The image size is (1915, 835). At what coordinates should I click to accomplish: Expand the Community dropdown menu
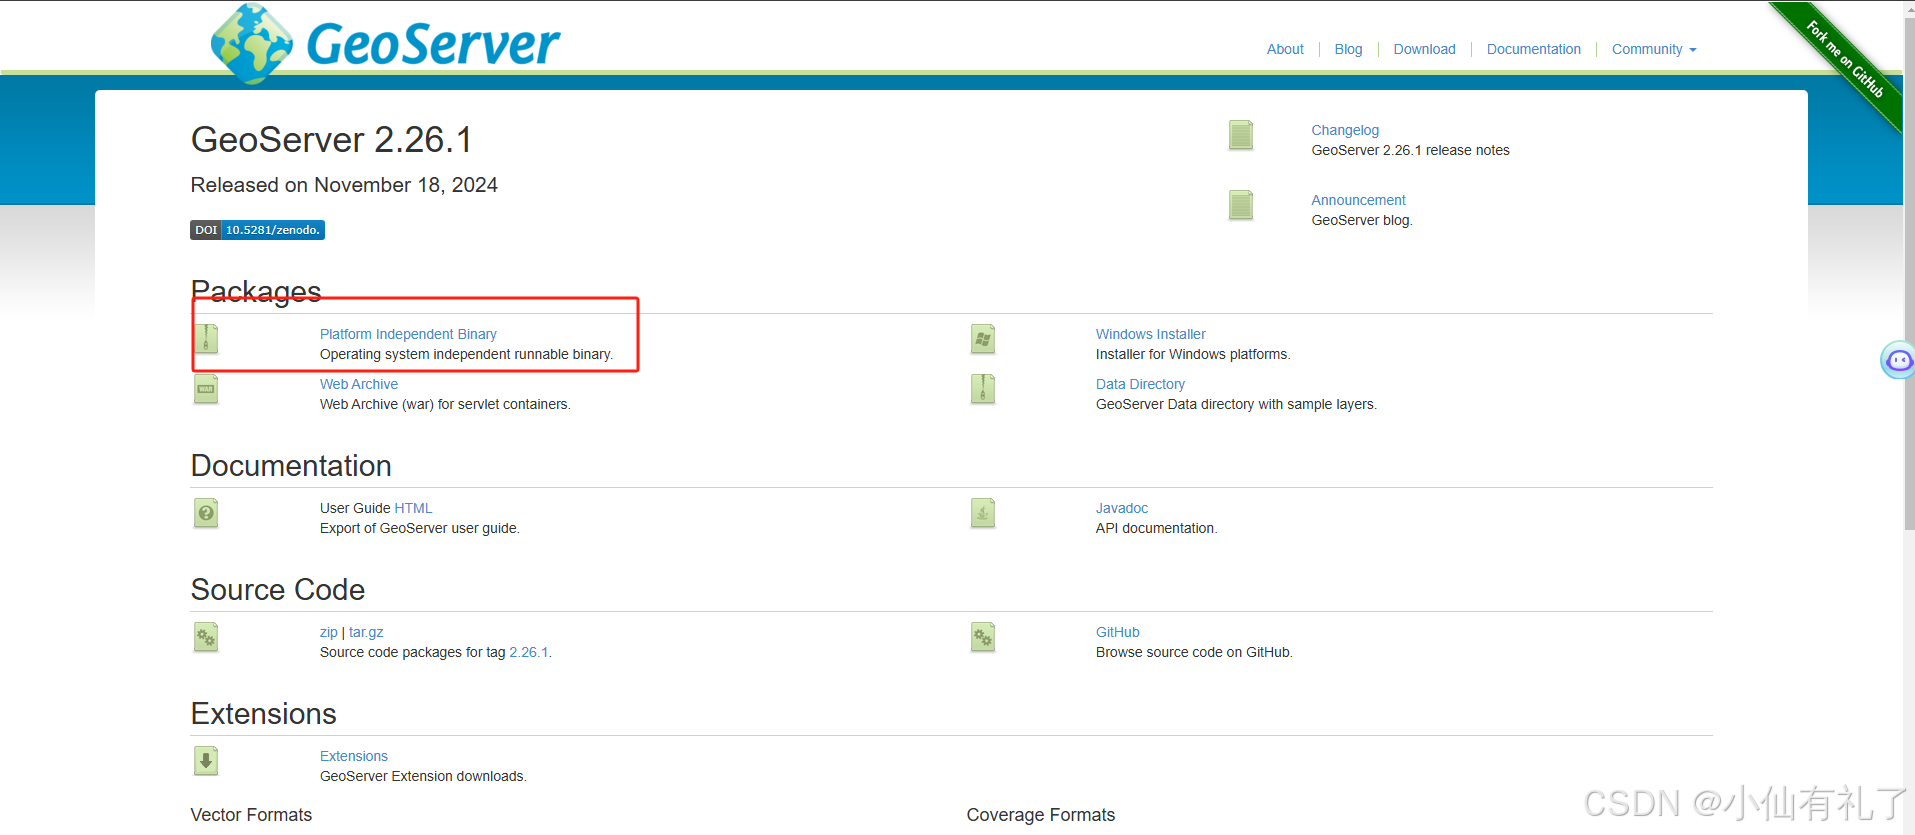[x=1654, y=49]
